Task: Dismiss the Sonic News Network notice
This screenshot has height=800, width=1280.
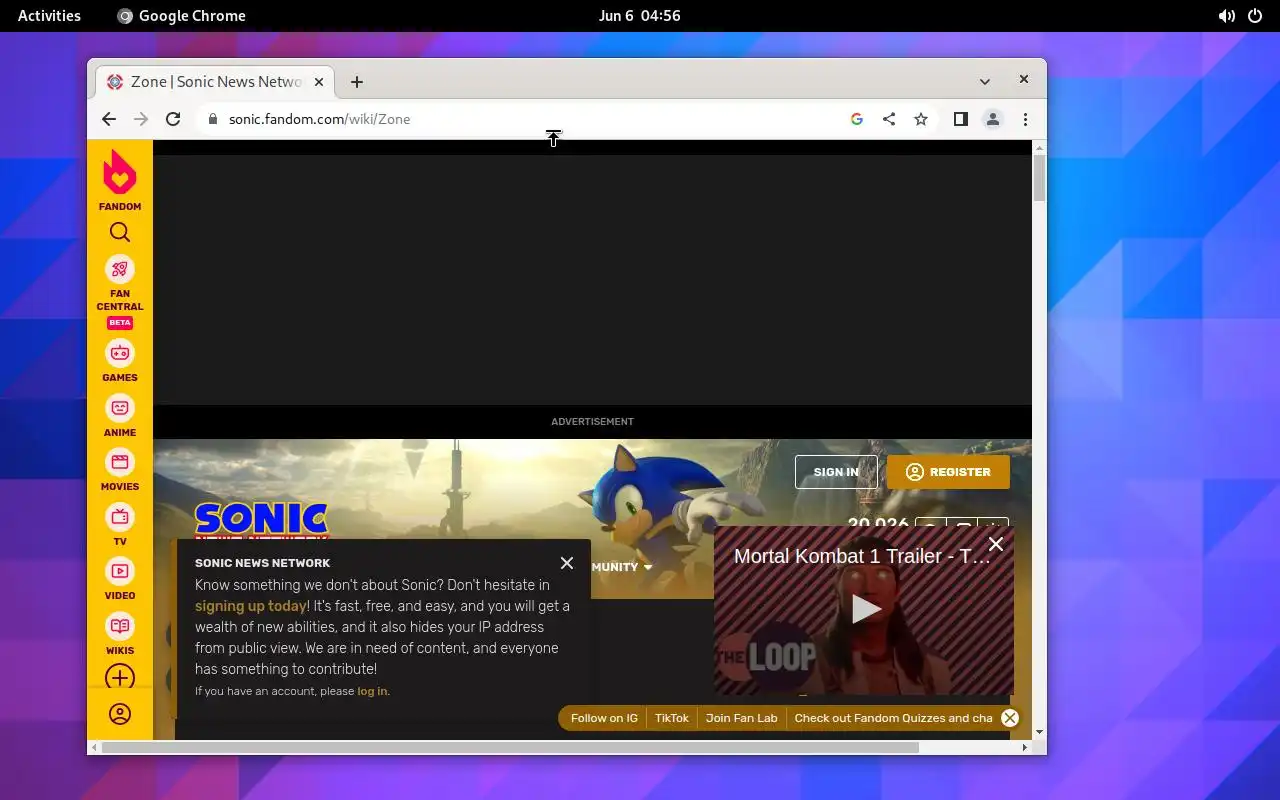Action: tap(567, 563)
